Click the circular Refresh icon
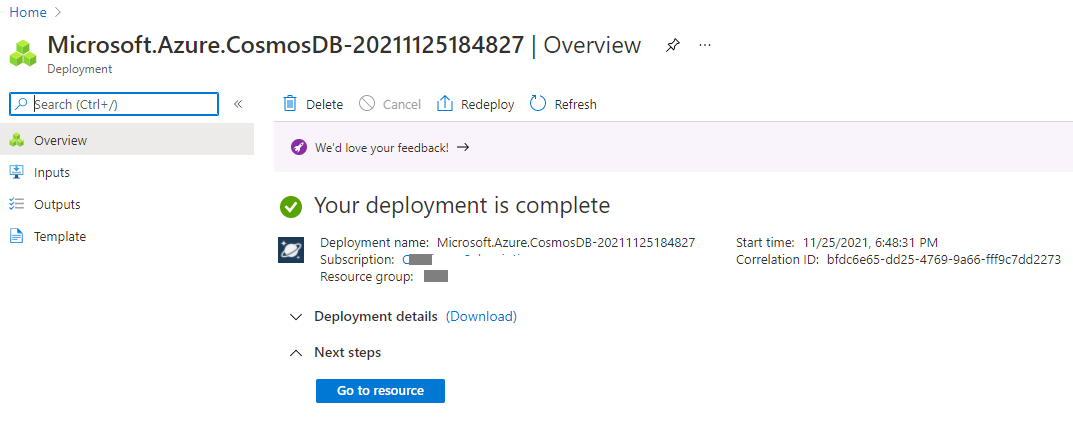1073x427 pixels. click(x=538, y=104)
